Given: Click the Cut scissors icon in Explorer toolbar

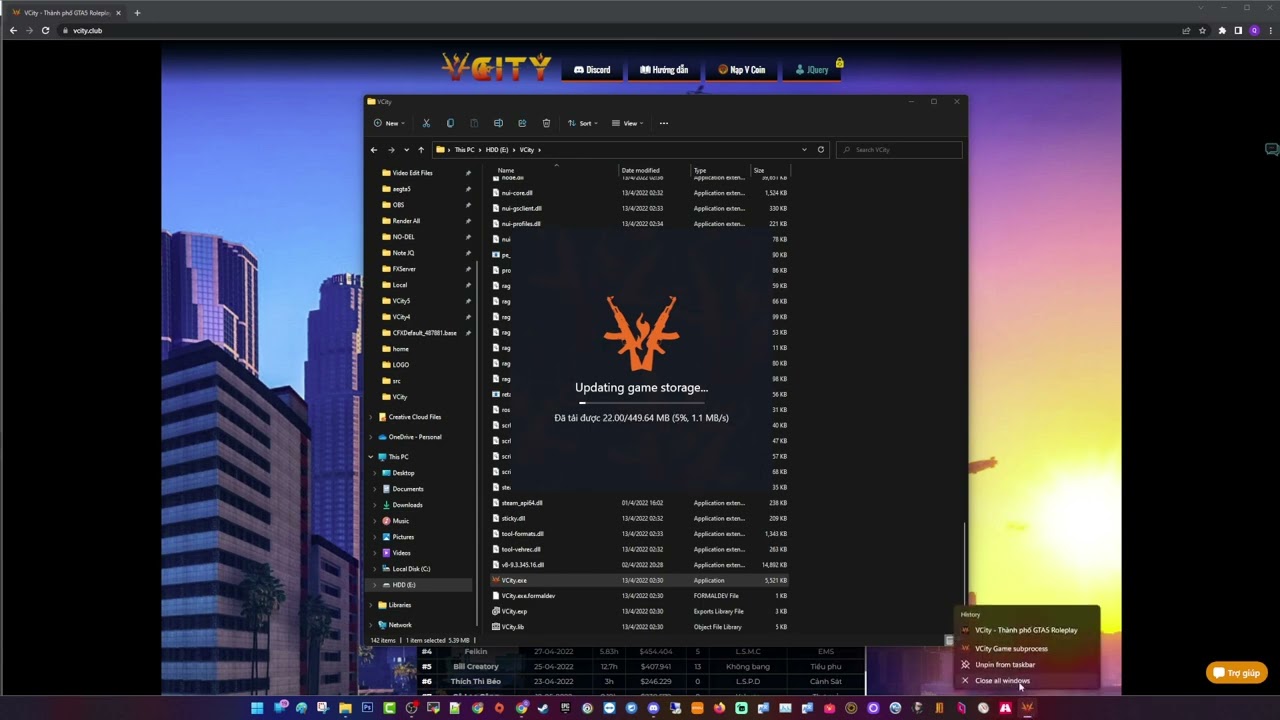Looking at the screenshot, I should coord(426,123).
